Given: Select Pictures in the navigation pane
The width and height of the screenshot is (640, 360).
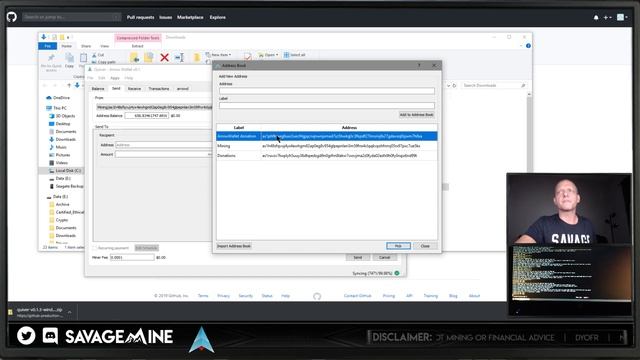Looking at the screenshot, I should tap(60, 155).
